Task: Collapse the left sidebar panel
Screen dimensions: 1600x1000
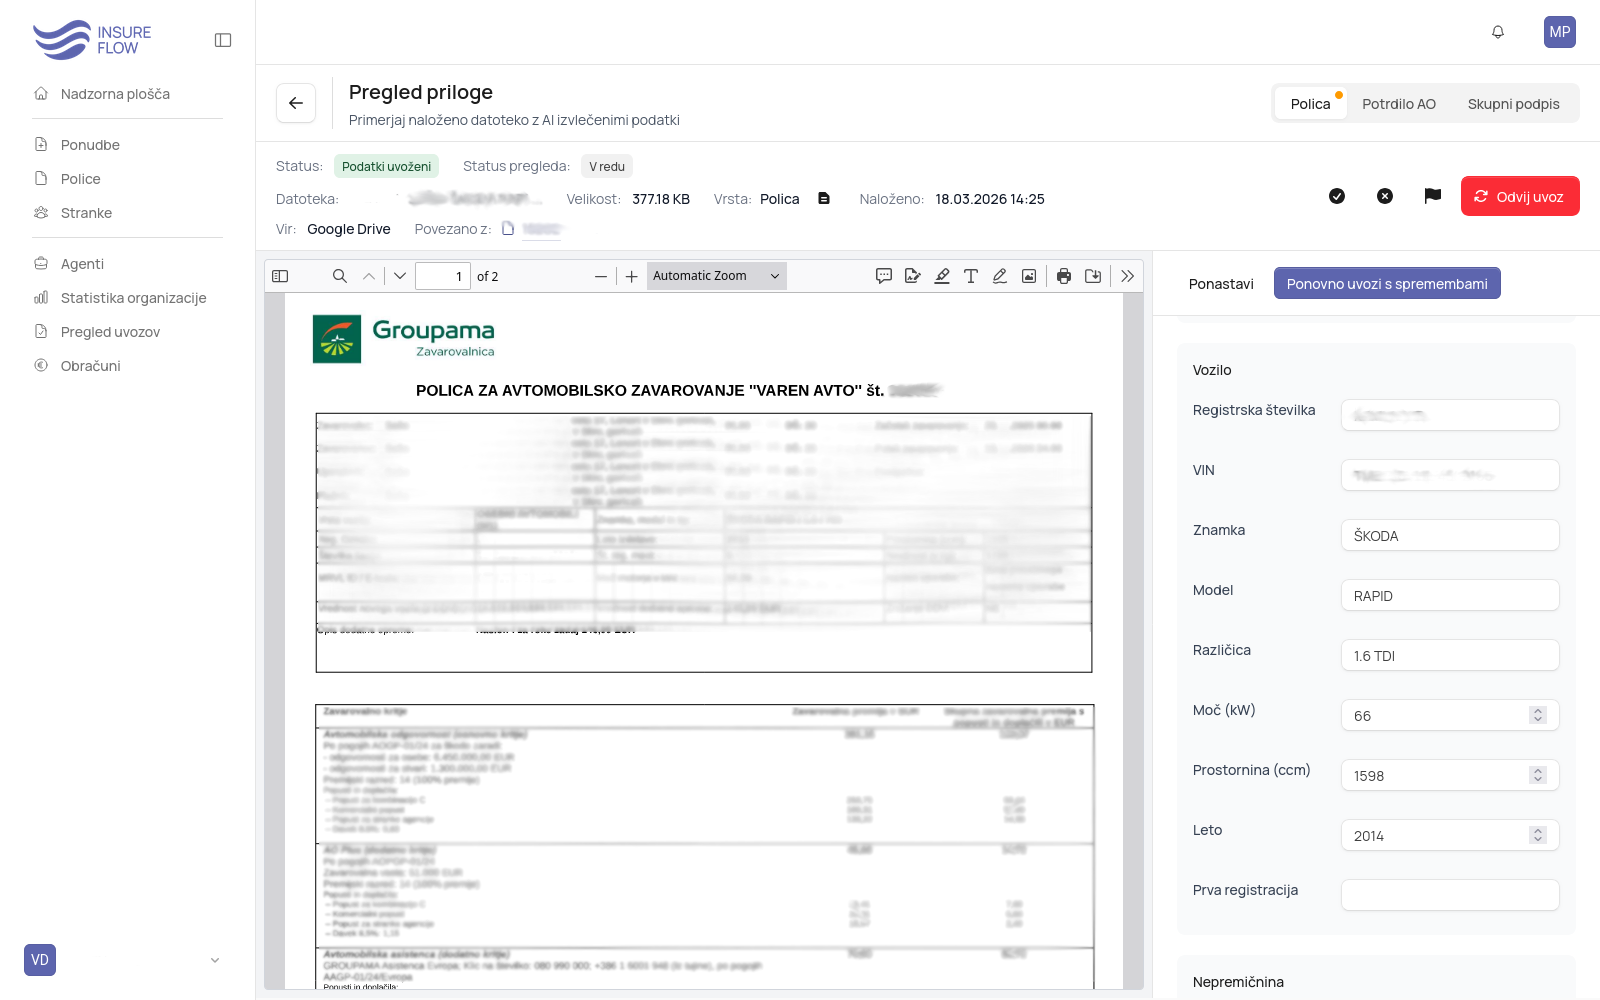Action: coord(223,40)
